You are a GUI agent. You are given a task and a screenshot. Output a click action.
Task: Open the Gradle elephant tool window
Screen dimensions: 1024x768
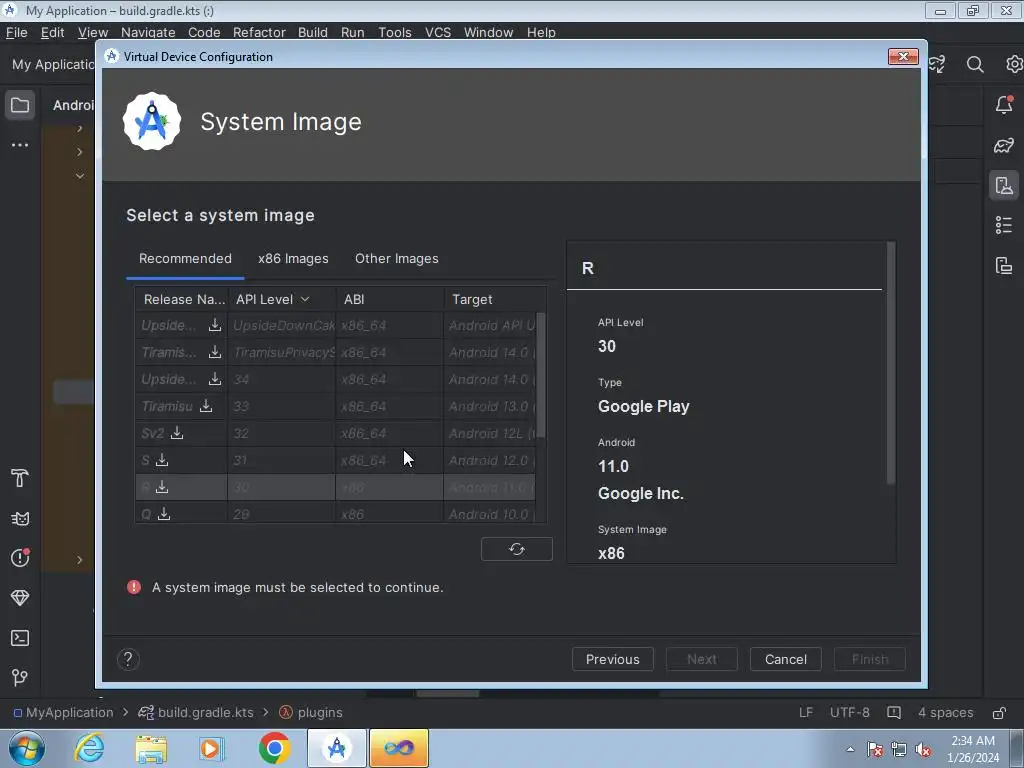(1004, 146)
